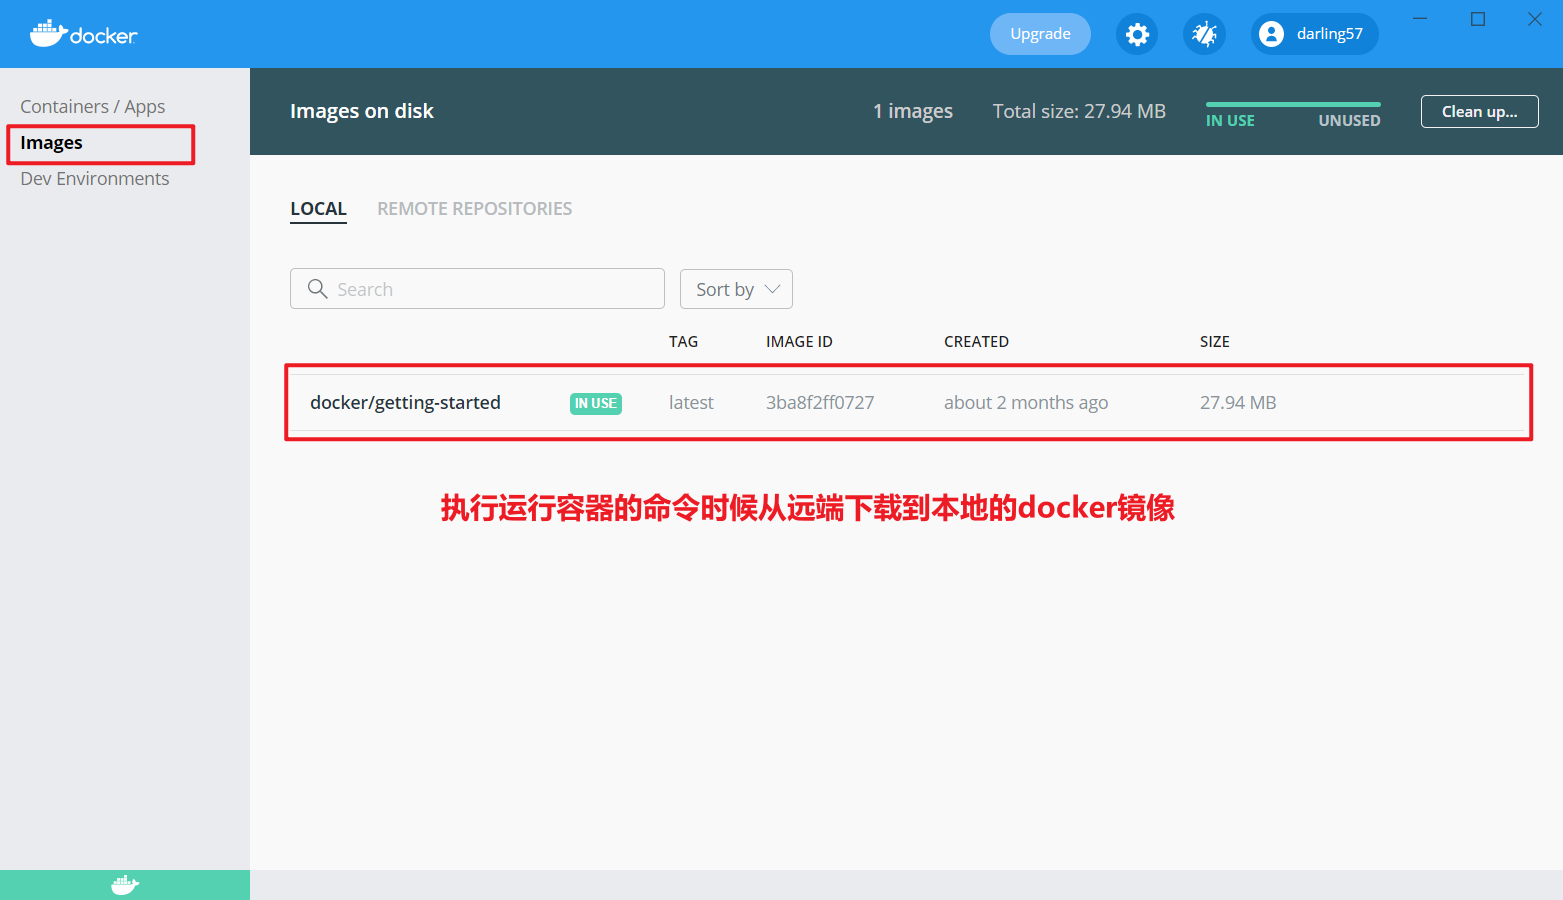Maximize the Docker Desktop window
This screenshot has width=1563, height=900.
click(x=1478, y=19)
